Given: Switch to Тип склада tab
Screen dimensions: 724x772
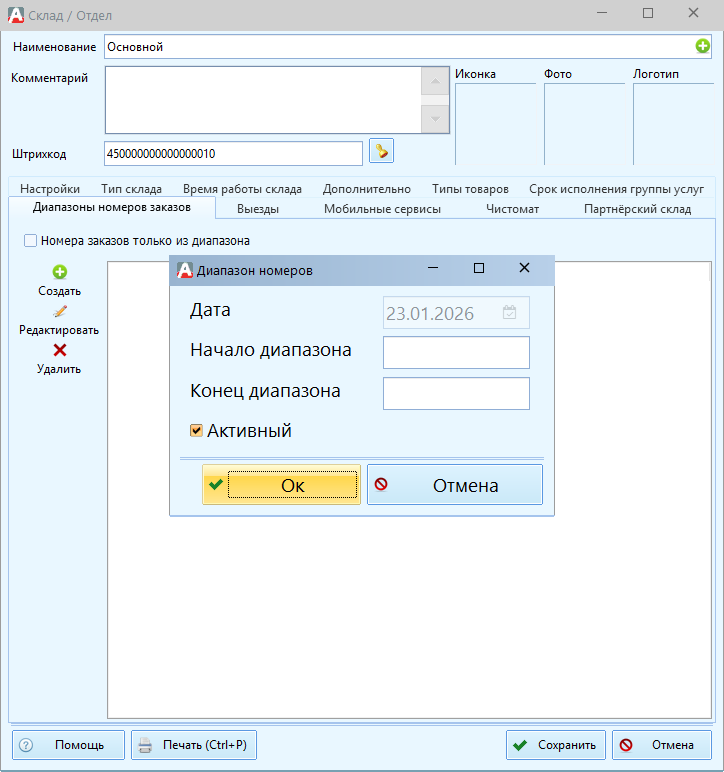Looking at the screenshot, I should (131, 189).
